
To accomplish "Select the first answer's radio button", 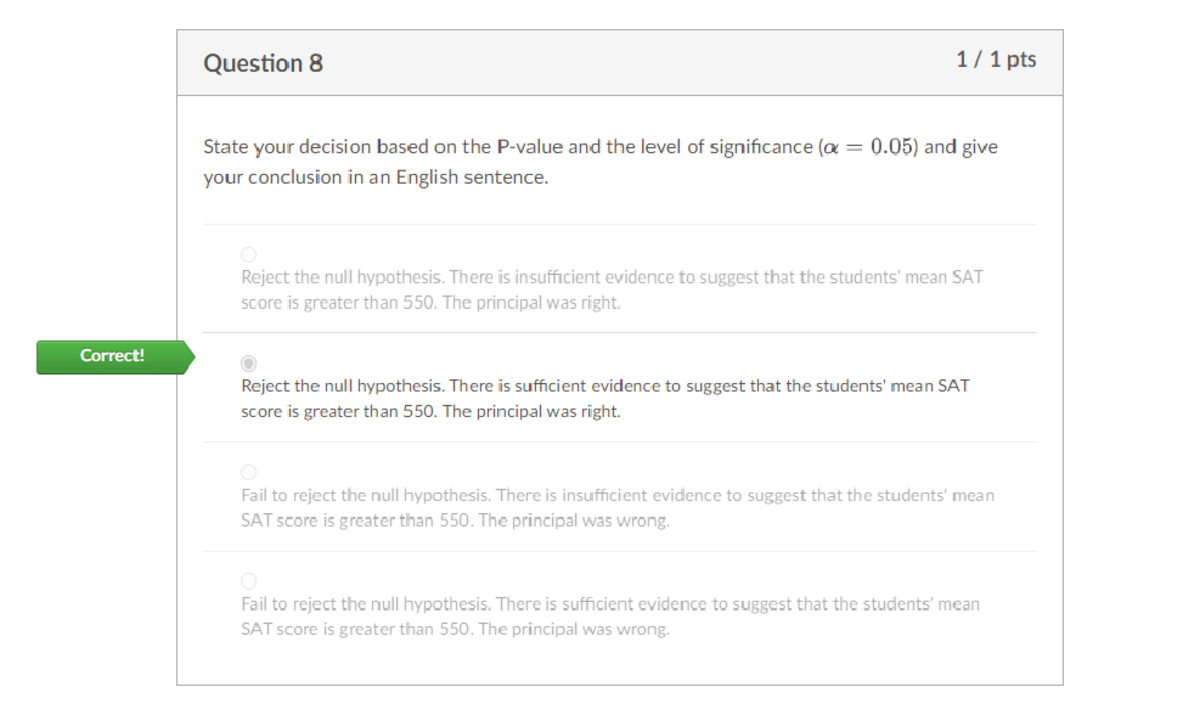I will click(x=249, y=254).
